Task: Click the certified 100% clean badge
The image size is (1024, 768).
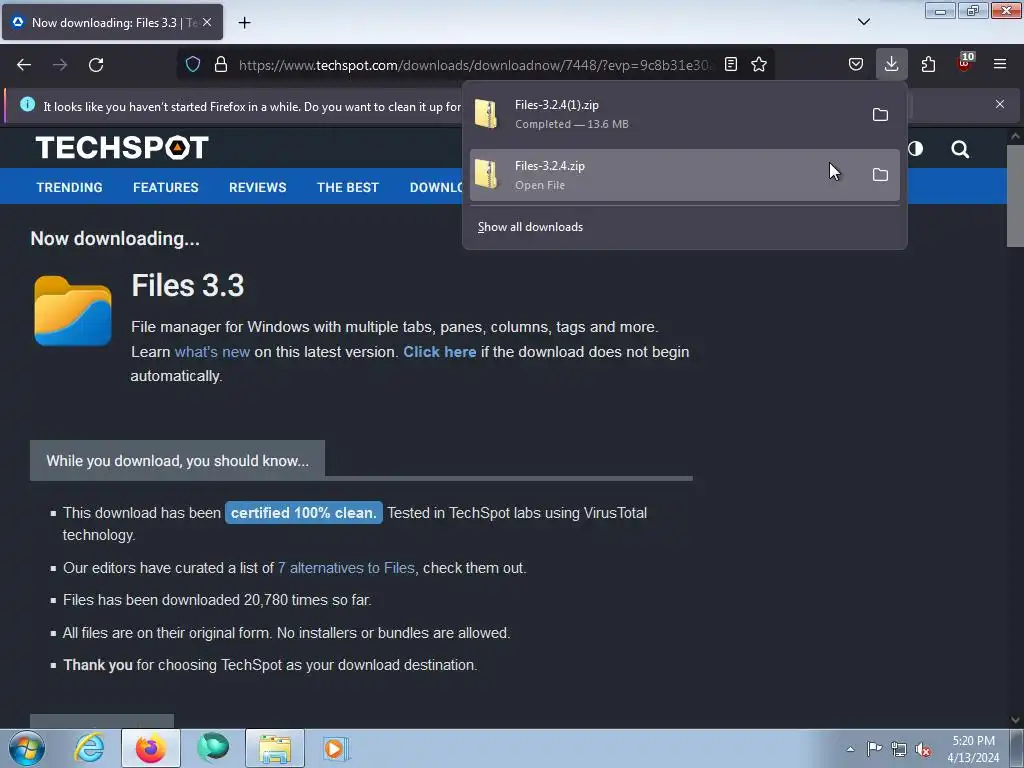Action: [x=304, y=513]
